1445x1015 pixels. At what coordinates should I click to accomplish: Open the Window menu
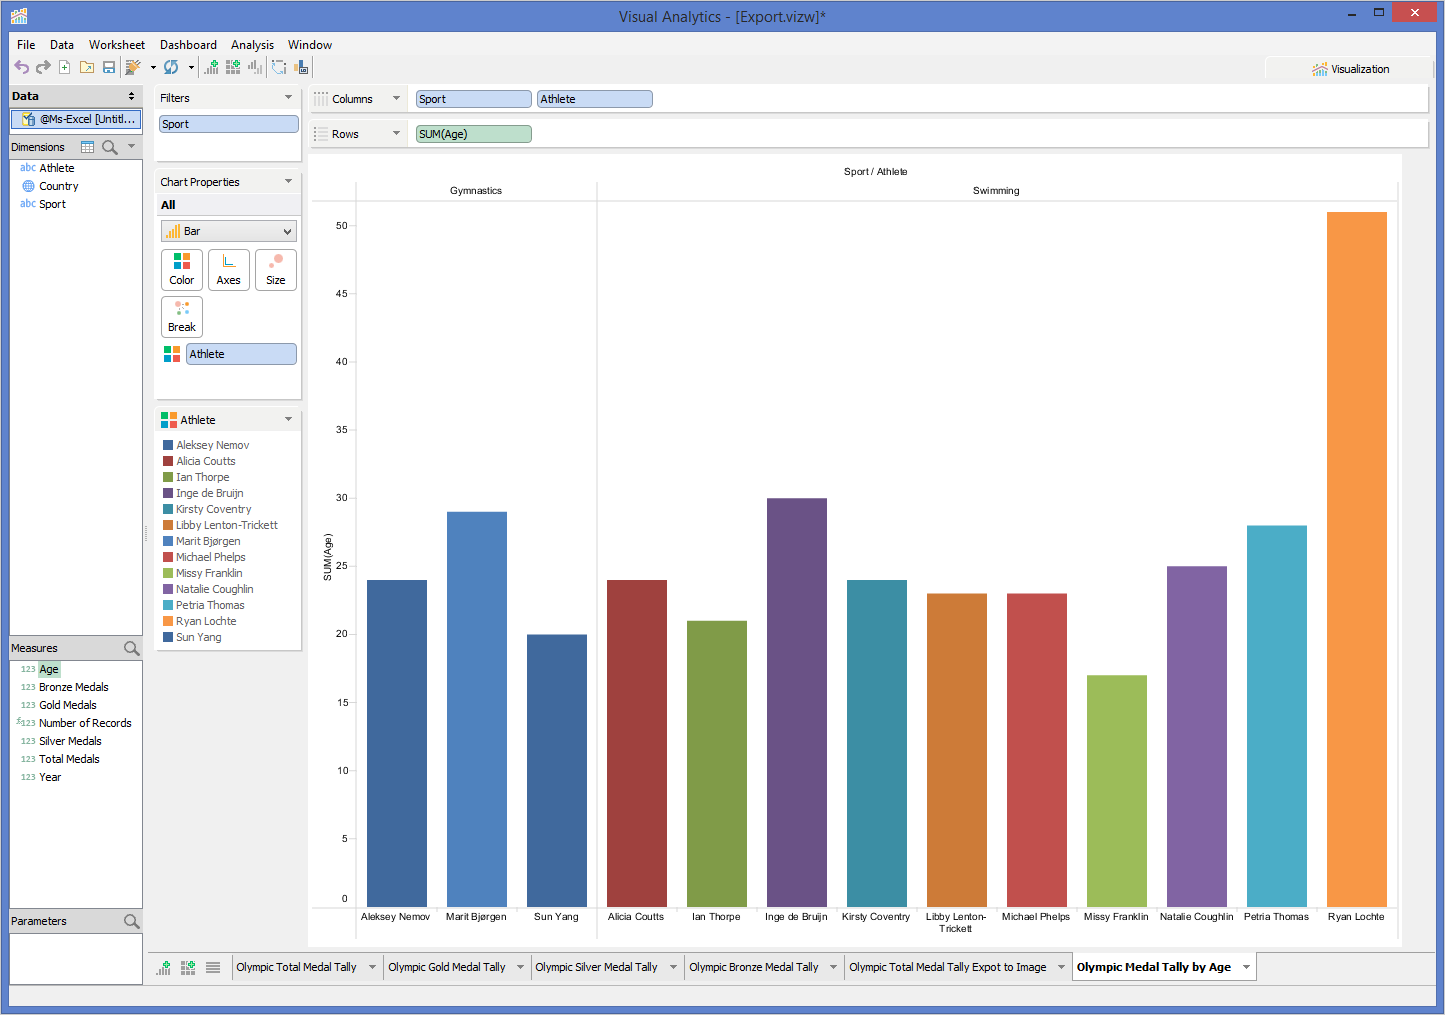pos(310,45)
